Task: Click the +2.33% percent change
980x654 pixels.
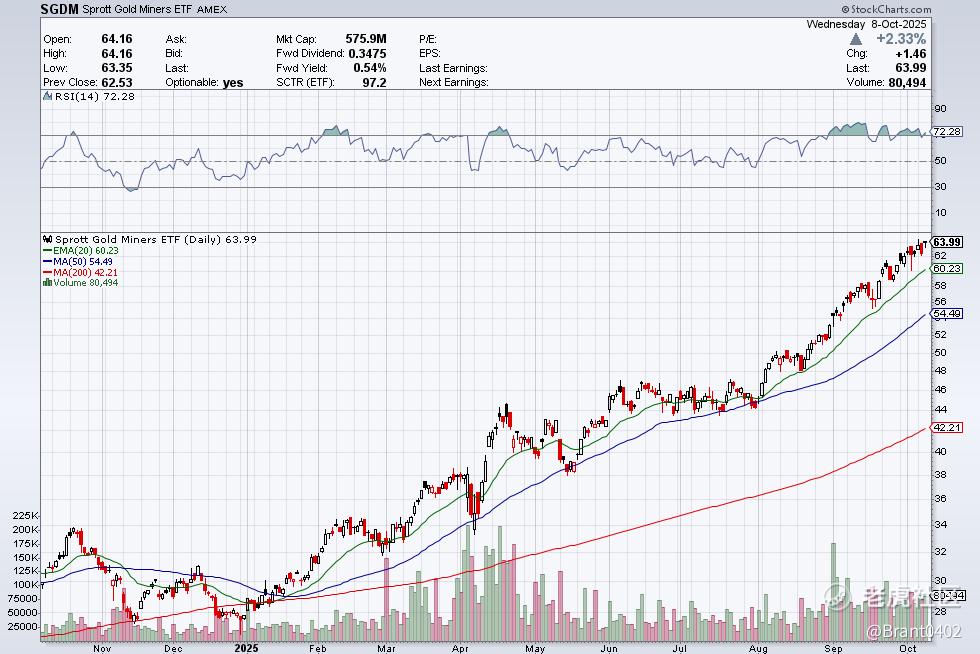Action: point(901,39)
